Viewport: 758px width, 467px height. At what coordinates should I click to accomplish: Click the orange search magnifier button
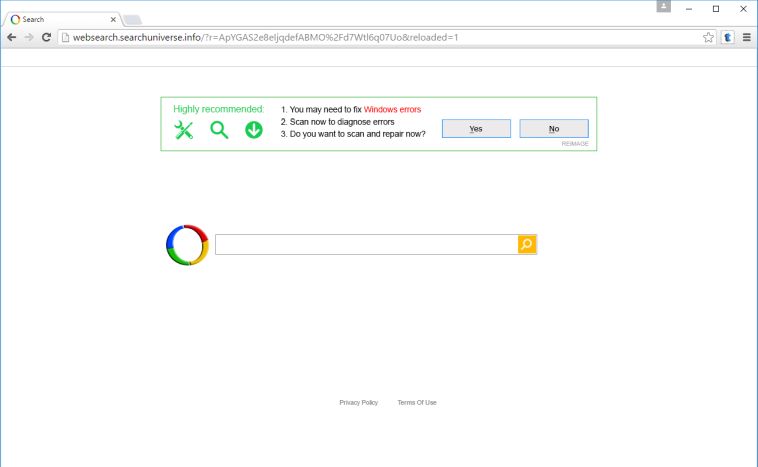[x=527, y=244]
